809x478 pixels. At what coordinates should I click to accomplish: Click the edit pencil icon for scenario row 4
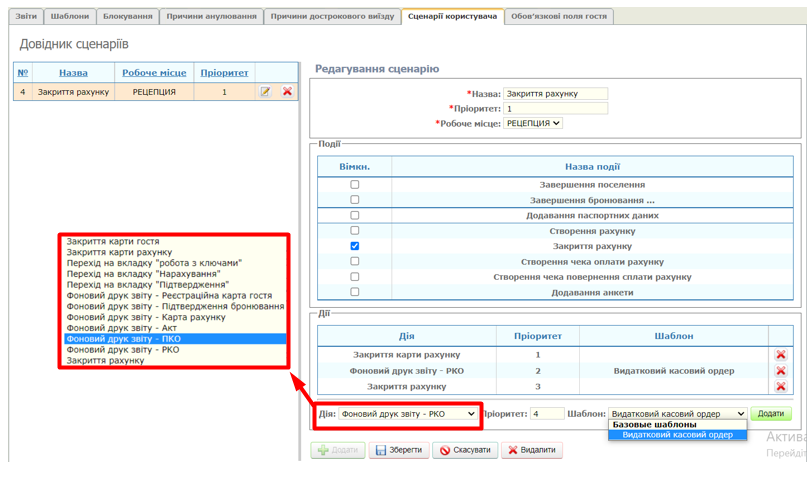click(266, 91)
